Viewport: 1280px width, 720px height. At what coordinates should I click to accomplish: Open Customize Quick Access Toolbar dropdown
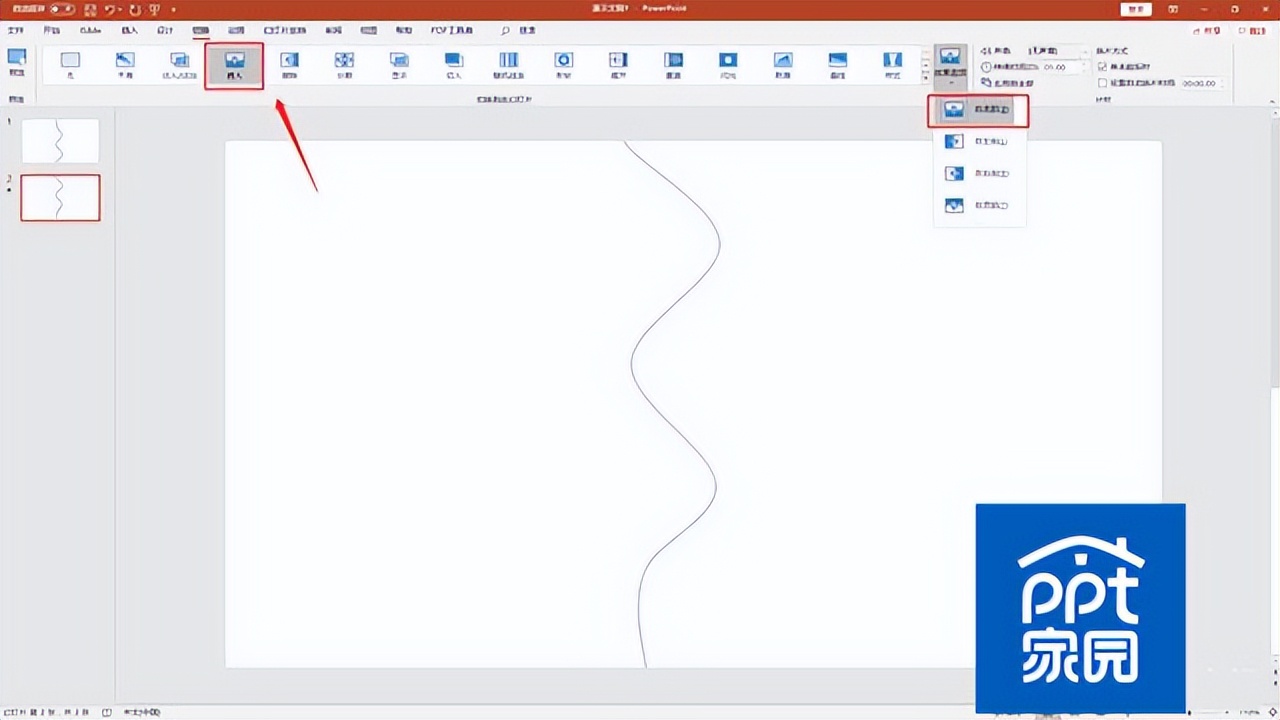[x=173, y=9]
